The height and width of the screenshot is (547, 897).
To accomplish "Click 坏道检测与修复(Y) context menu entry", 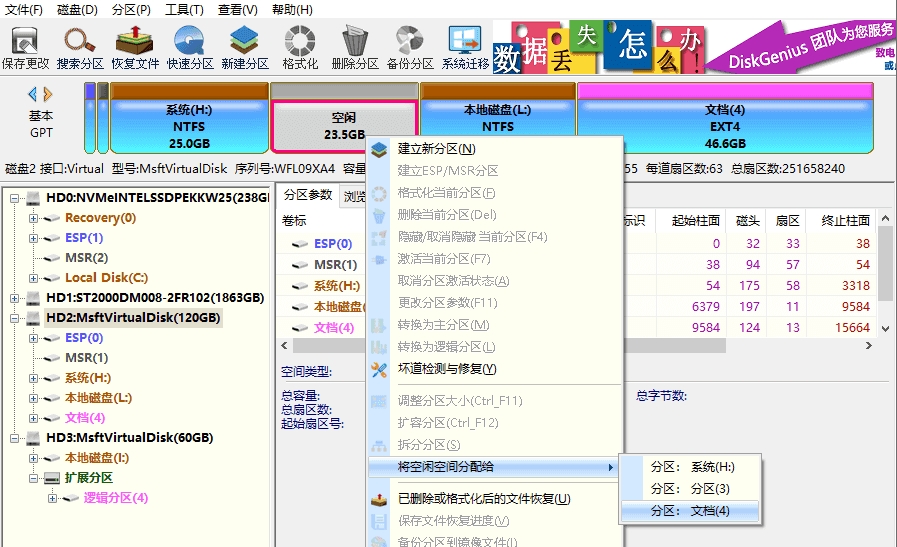I will click(447, 369).
